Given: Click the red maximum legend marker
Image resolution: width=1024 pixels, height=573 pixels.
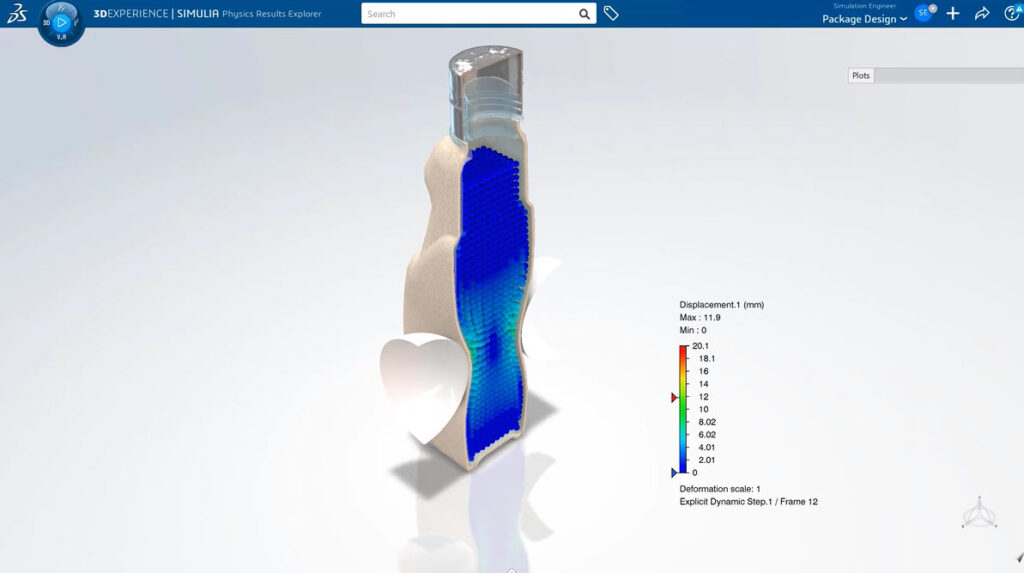Looking at the screenshot, I should (x=674, y=397).
